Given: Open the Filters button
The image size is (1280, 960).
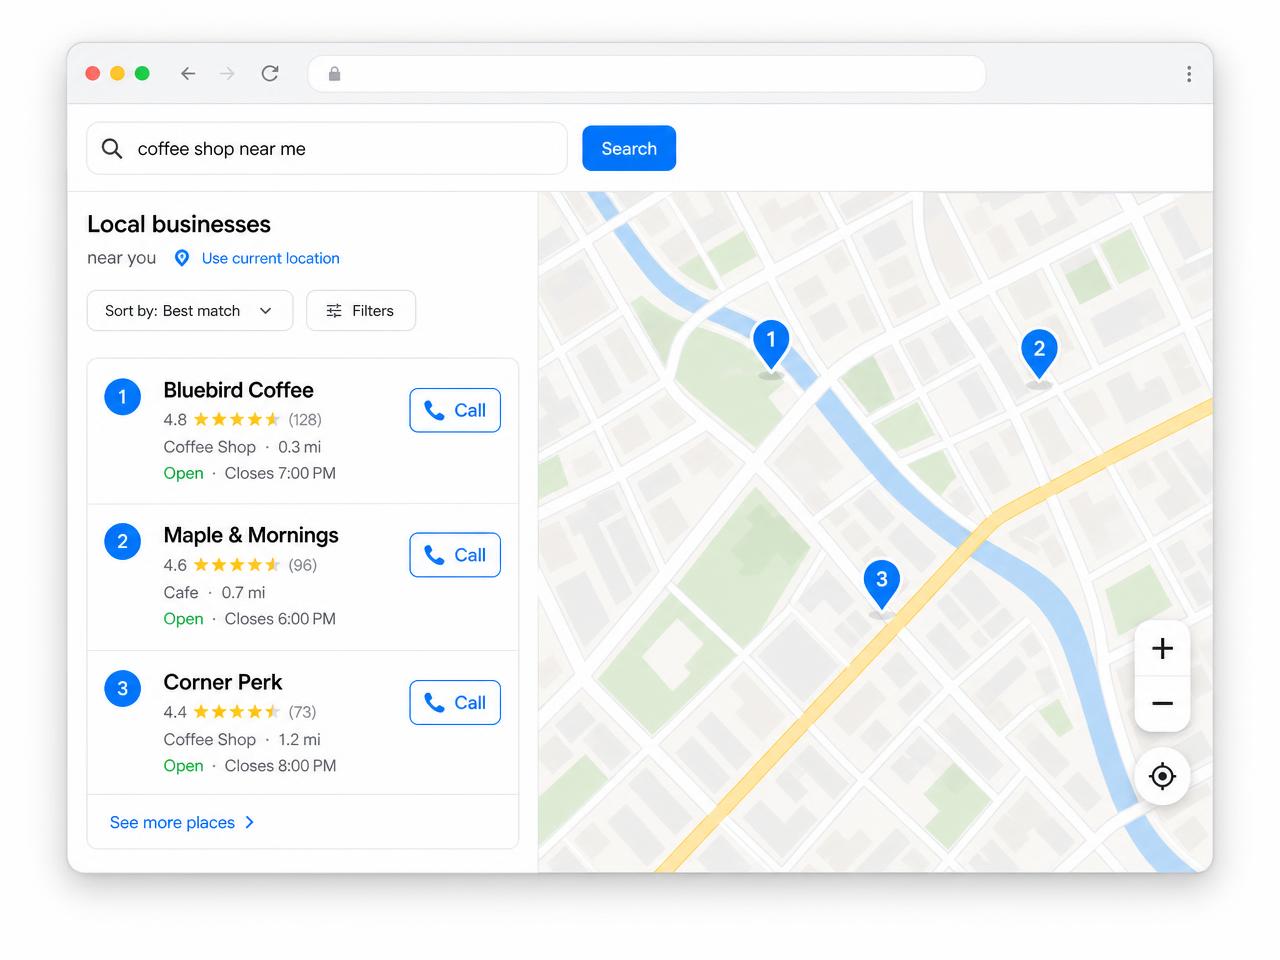Looking at the screenshot, I should 361,311.
